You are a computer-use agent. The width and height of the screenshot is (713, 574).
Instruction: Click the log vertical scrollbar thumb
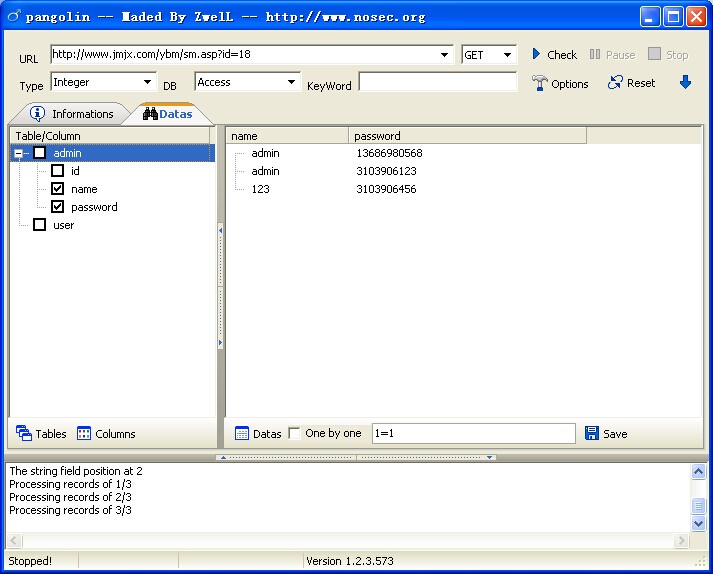click(x=698, y=505)
